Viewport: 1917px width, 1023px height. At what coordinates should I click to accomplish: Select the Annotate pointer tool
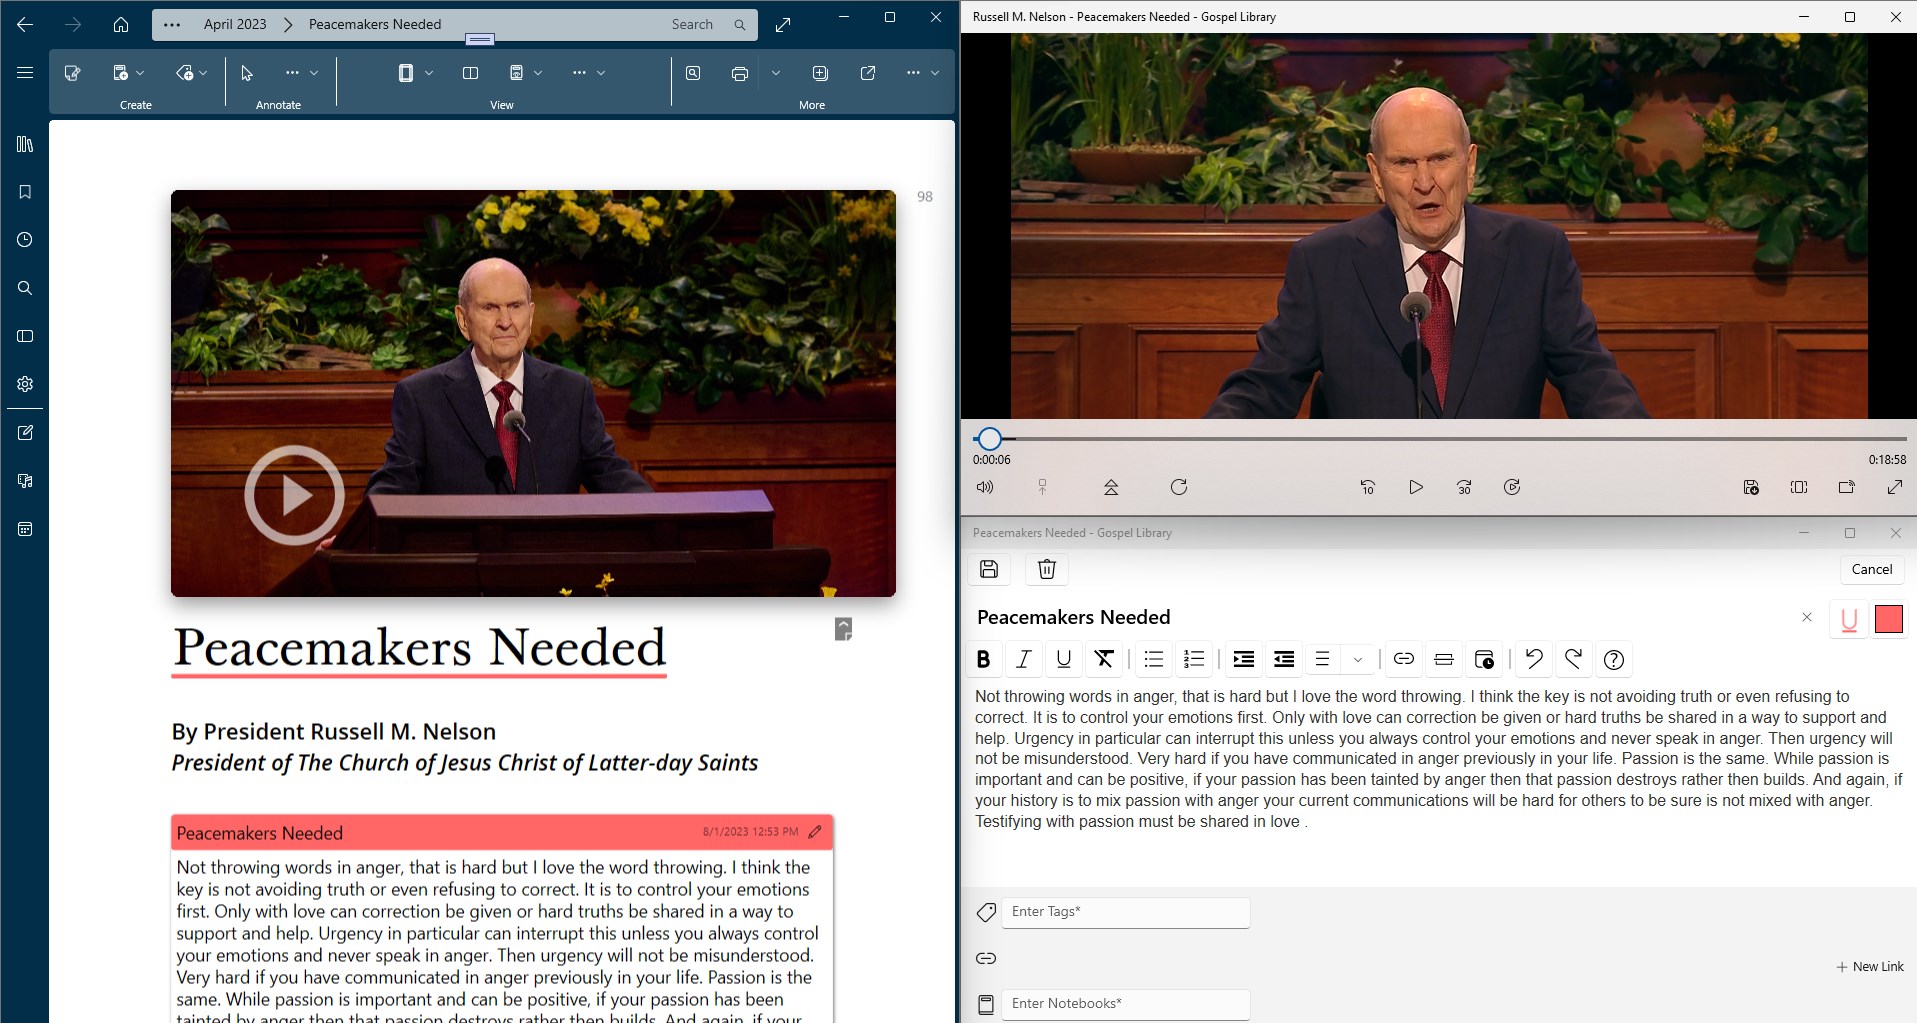(x=245, y=72)
